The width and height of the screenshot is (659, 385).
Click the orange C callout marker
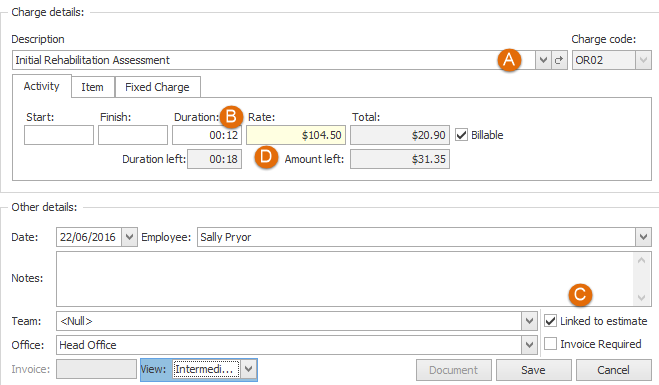580,294
